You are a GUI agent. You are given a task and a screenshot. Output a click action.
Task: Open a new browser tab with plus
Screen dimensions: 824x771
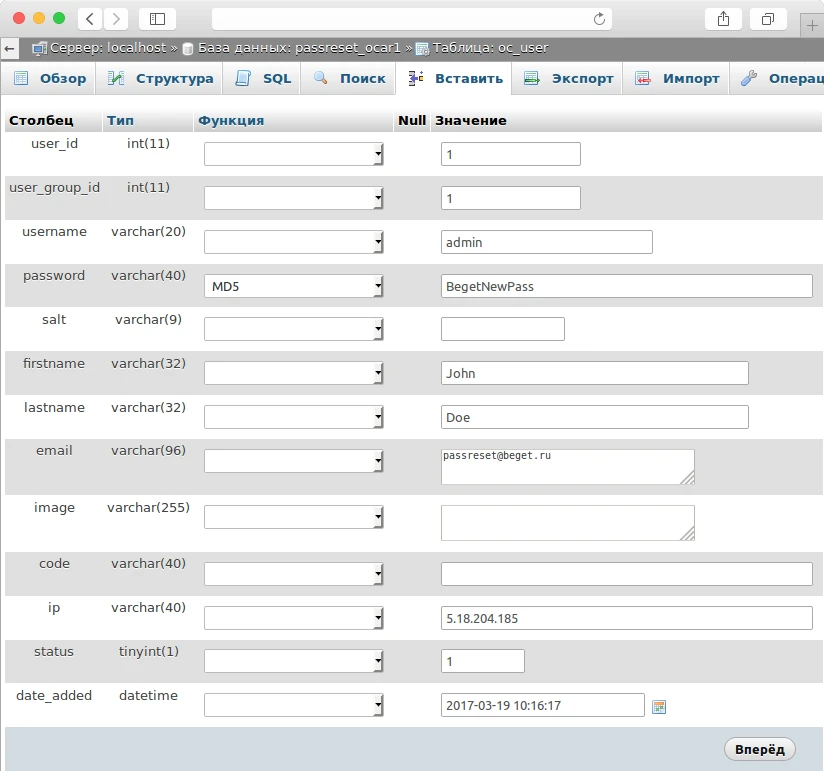[812, 25]
